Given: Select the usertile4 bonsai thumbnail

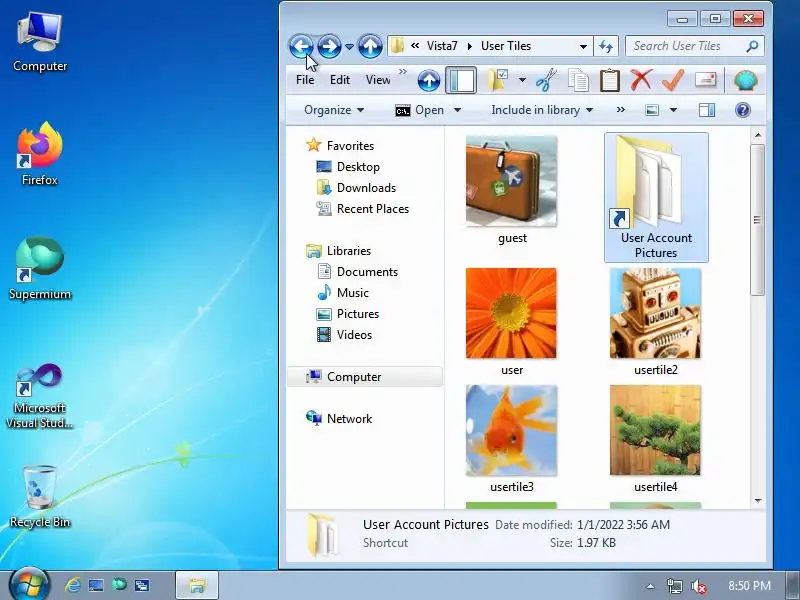Looking at the screenshot, I should [x=655, y=430].
